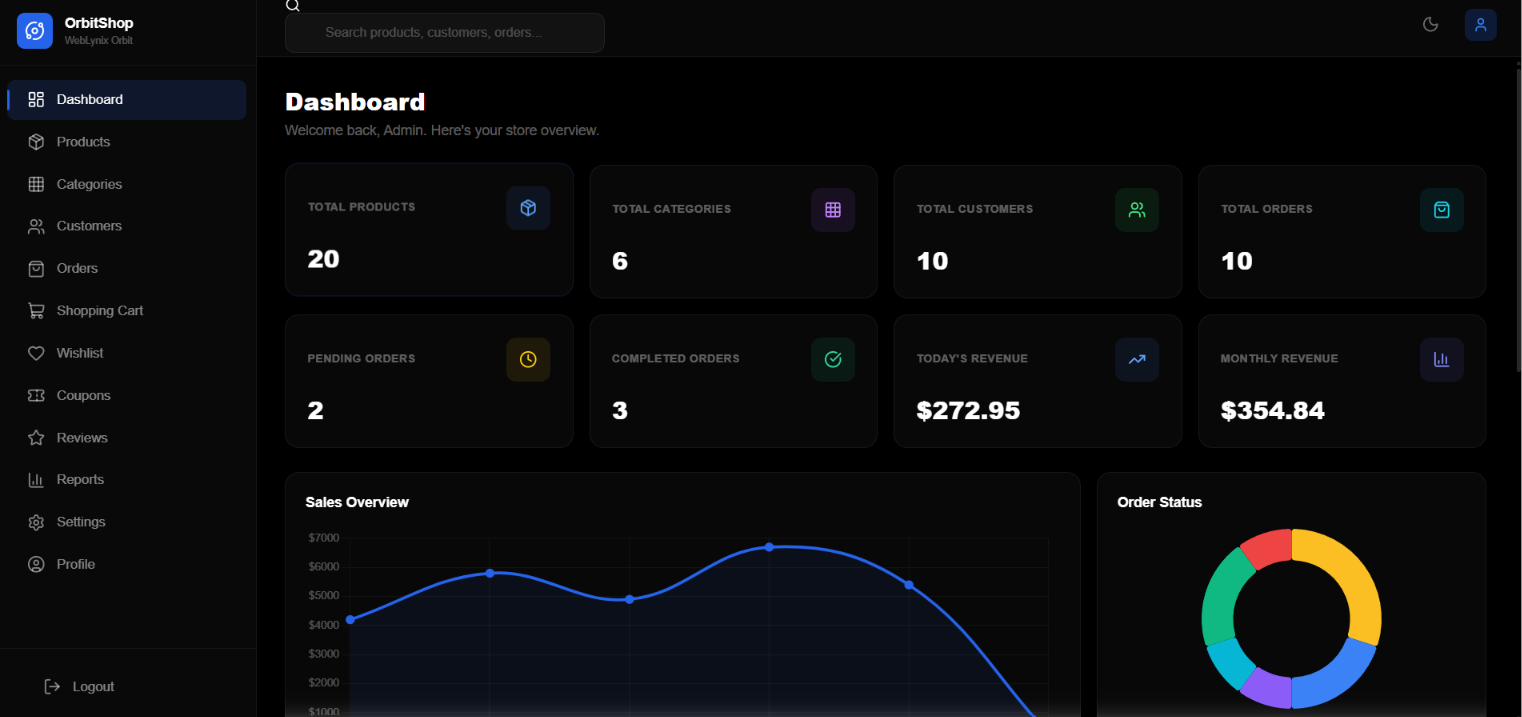Click the first sales chart data point

tap(350, 620)
